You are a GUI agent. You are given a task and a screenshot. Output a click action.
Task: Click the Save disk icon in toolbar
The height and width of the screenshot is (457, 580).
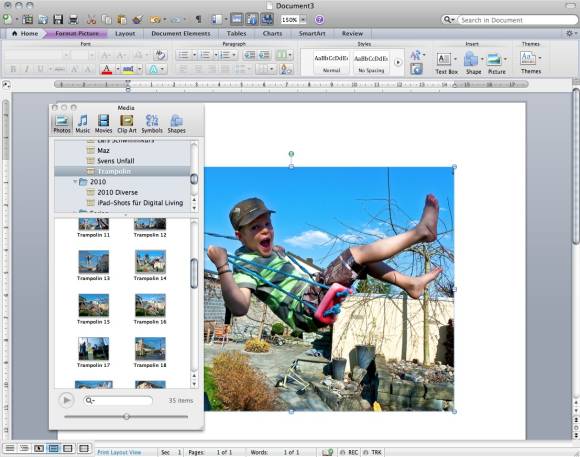tap(58, 19)
